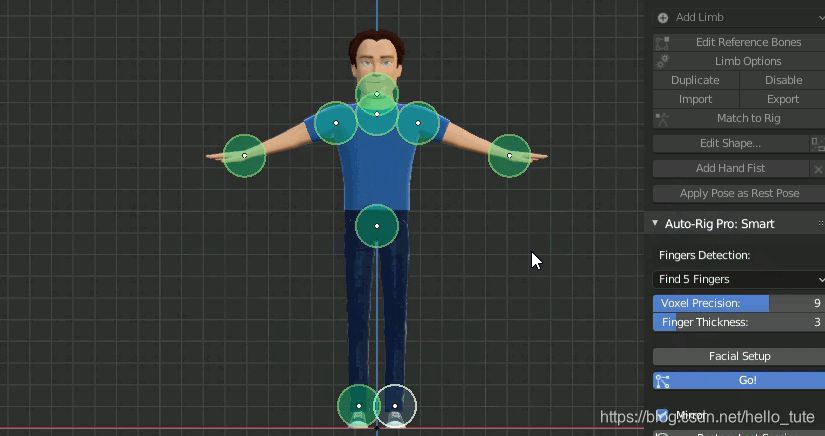Select the chin marker below the face
The width and height of the screenshot is (825, 436).
[x=377, y=94]
